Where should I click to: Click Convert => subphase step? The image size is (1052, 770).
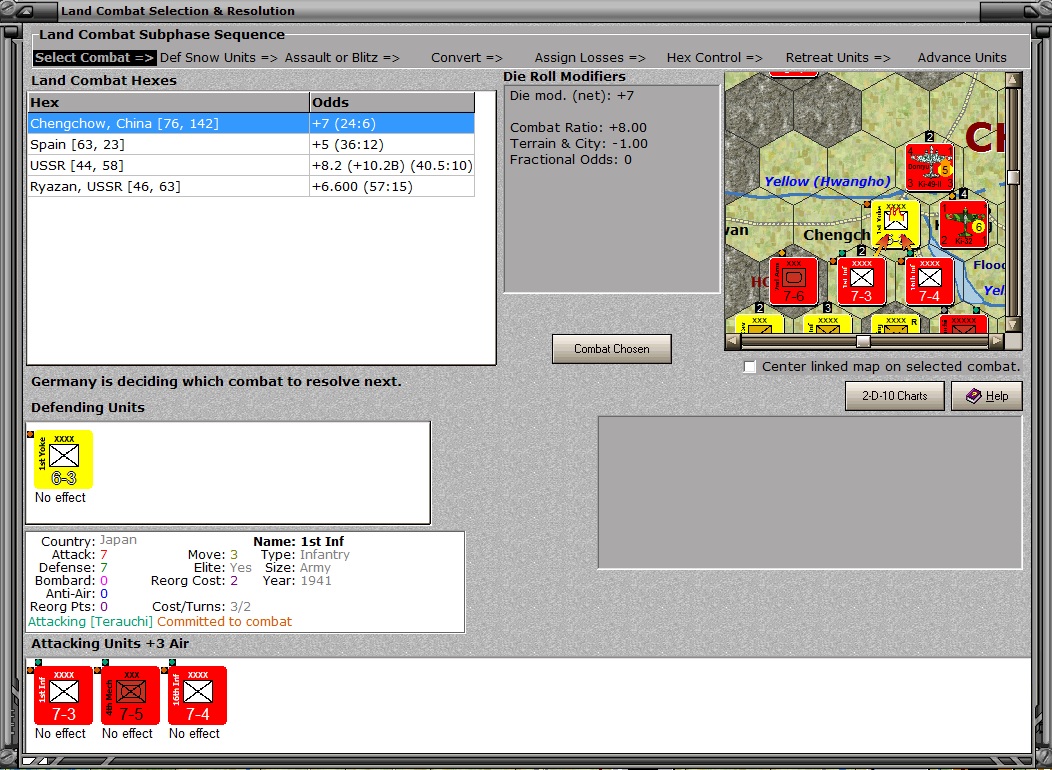(467, 58)
